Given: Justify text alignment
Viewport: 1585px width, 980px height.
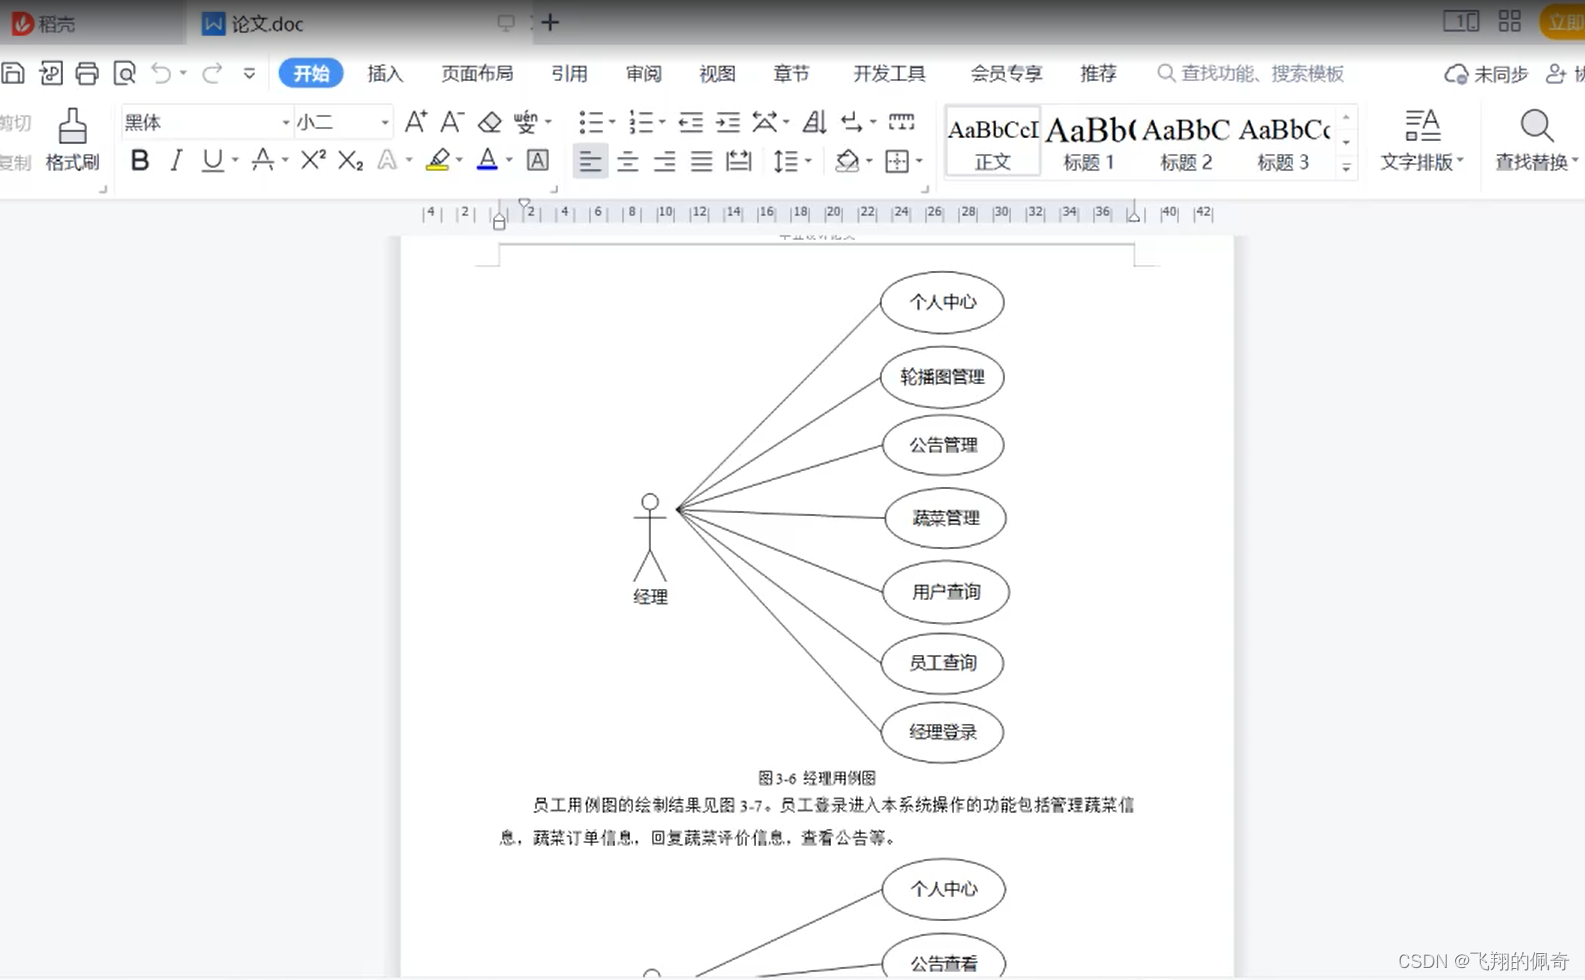Looking at the screenshot, I should coord(701,160).
